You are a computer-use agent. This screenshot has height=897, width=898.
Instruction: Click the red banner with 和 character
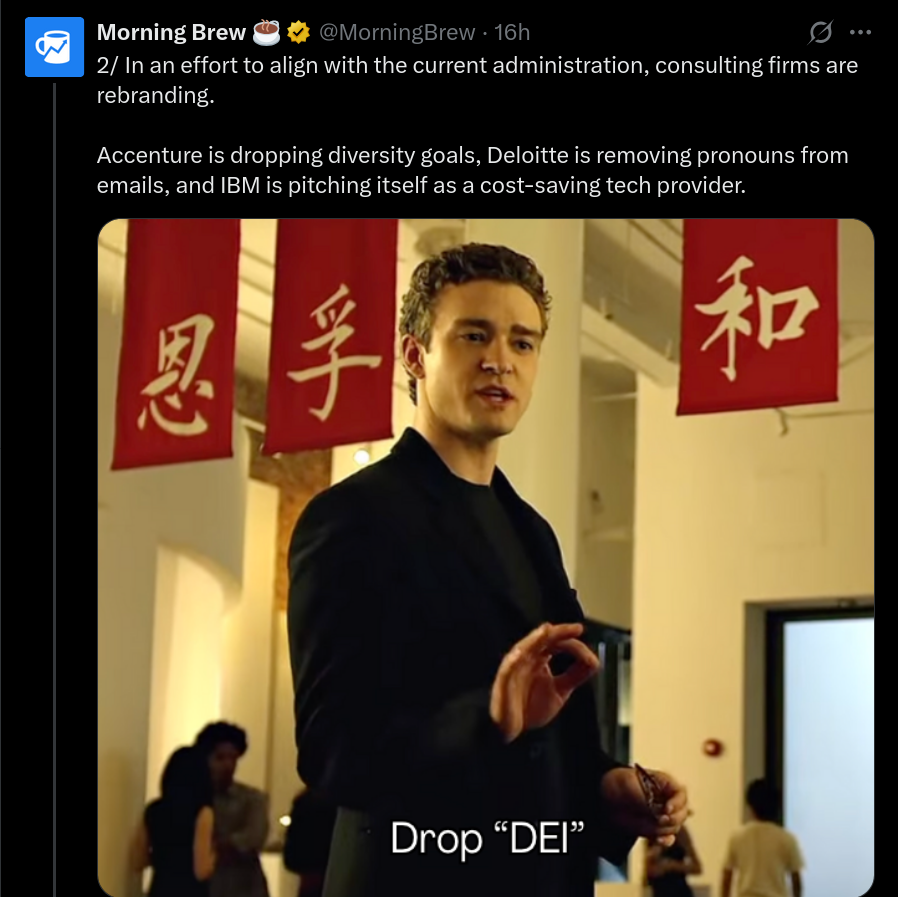click(758, 316)
